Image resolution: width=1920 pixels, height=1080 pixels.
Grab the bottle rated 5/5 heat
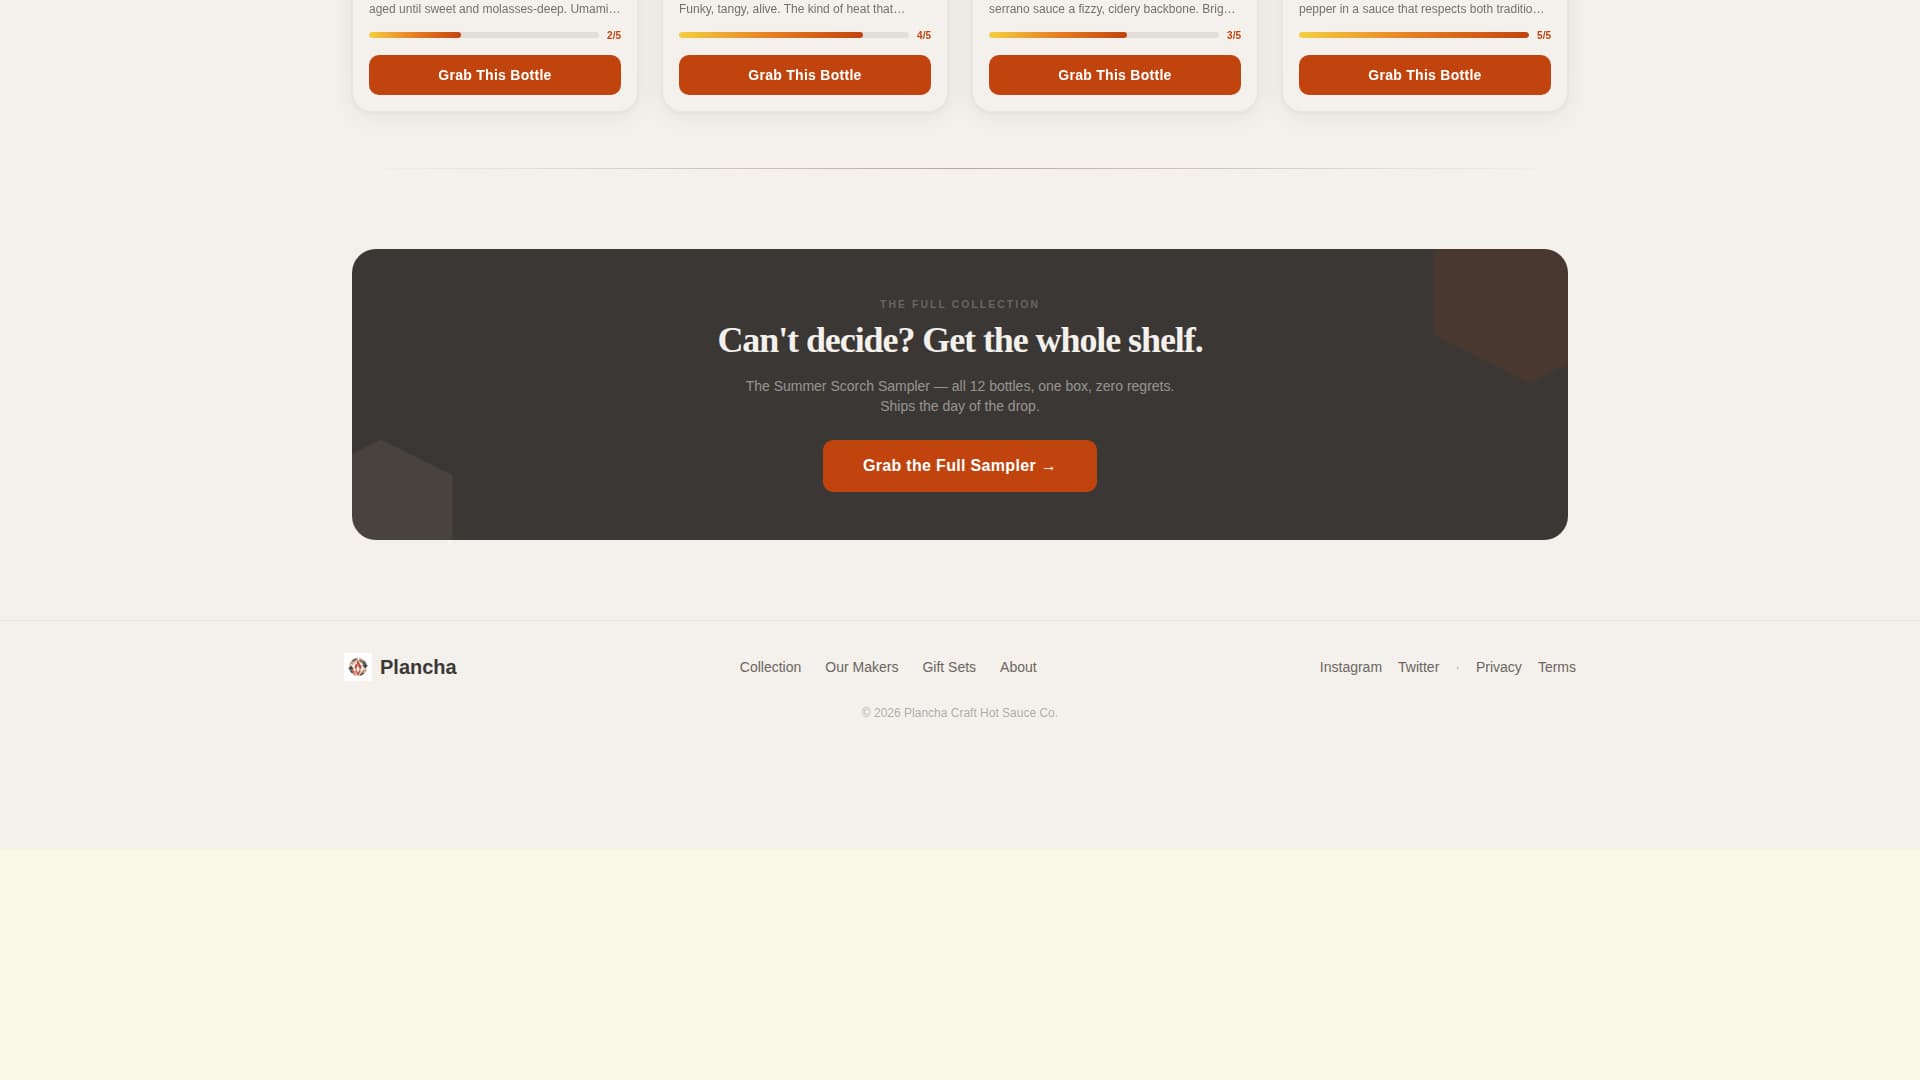1425,75
